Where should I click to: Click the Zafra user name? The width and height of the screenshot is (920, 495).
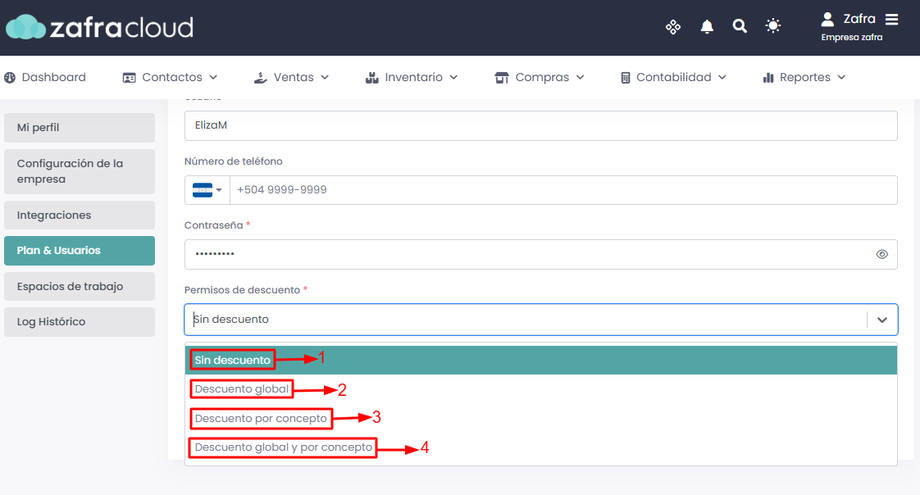pos(859,19)
